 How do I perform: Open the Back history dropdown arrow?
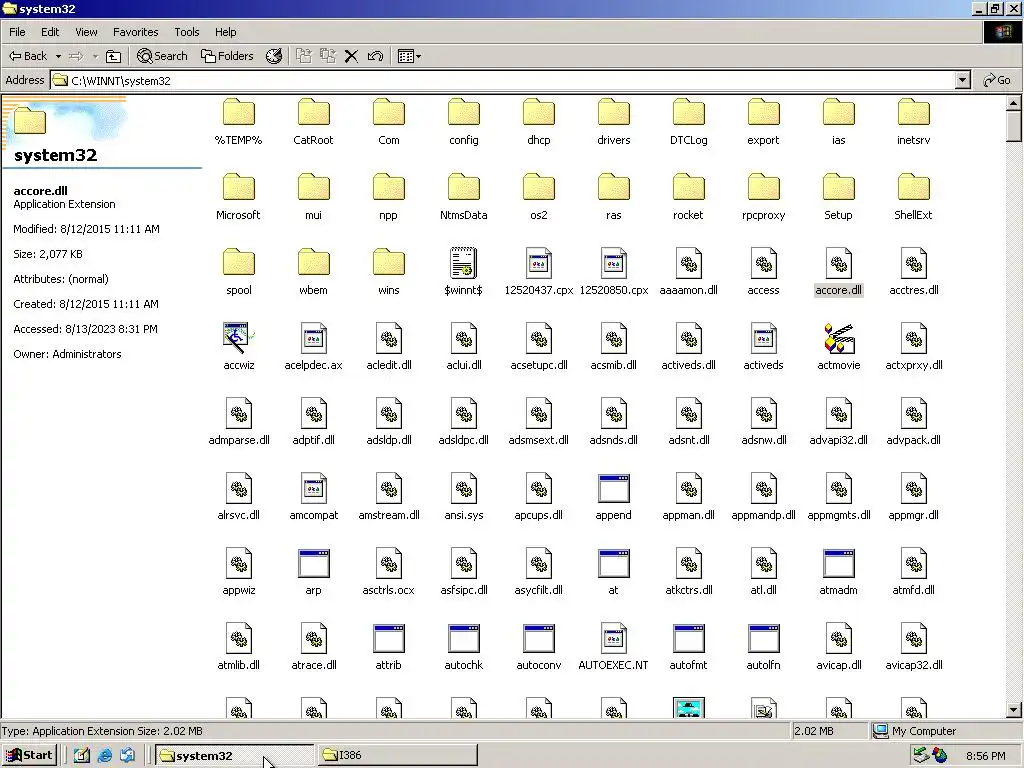(x=58, y=56)
